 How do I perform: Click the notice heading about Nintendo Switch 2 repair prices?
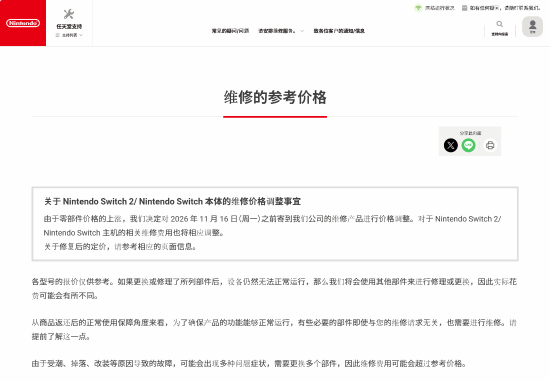172,201
